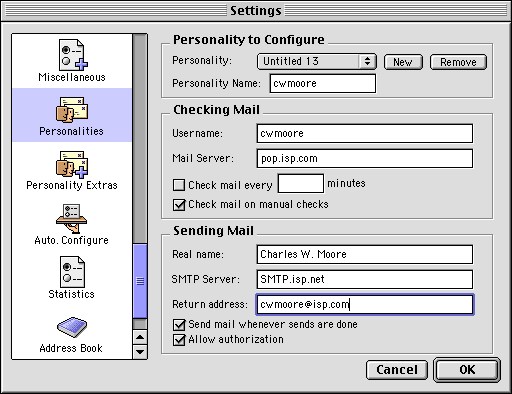Screen dimensions: 512x394
Task: Cancel the Settings dialog
Action: pos(397,370)
